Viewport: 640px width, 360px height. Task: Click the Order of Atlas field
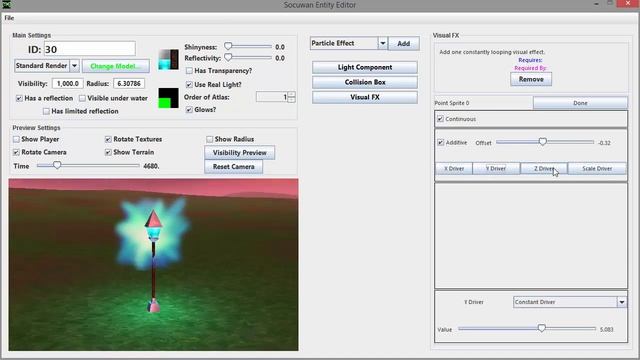coord(272,97)
